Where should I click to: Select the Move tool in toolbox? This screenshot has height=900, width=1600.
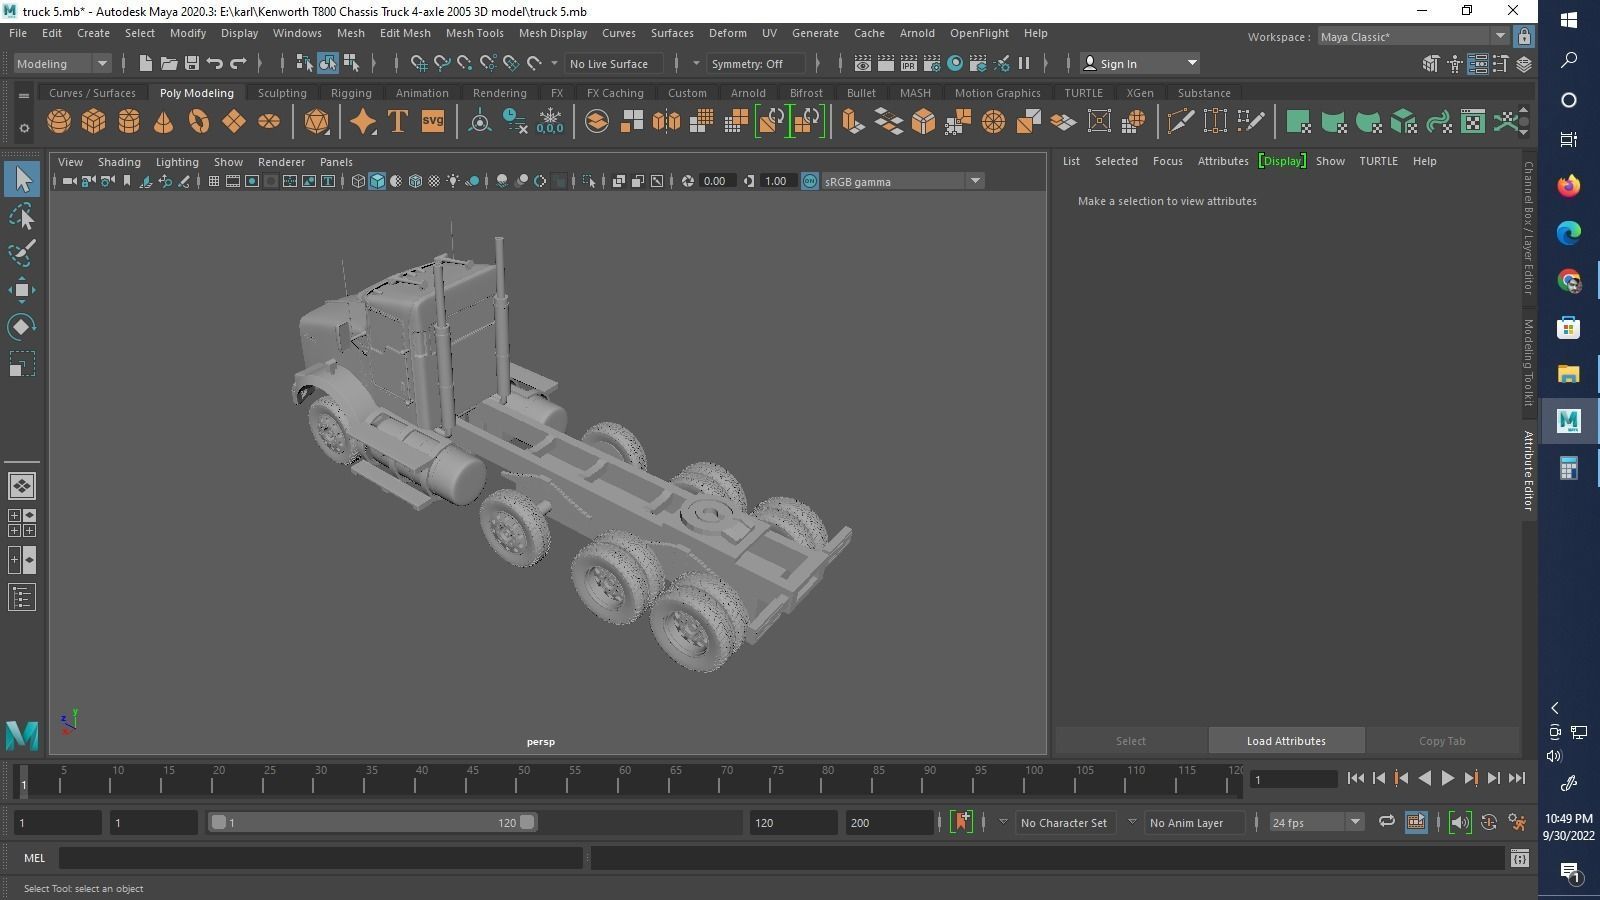tap(22, 290)
